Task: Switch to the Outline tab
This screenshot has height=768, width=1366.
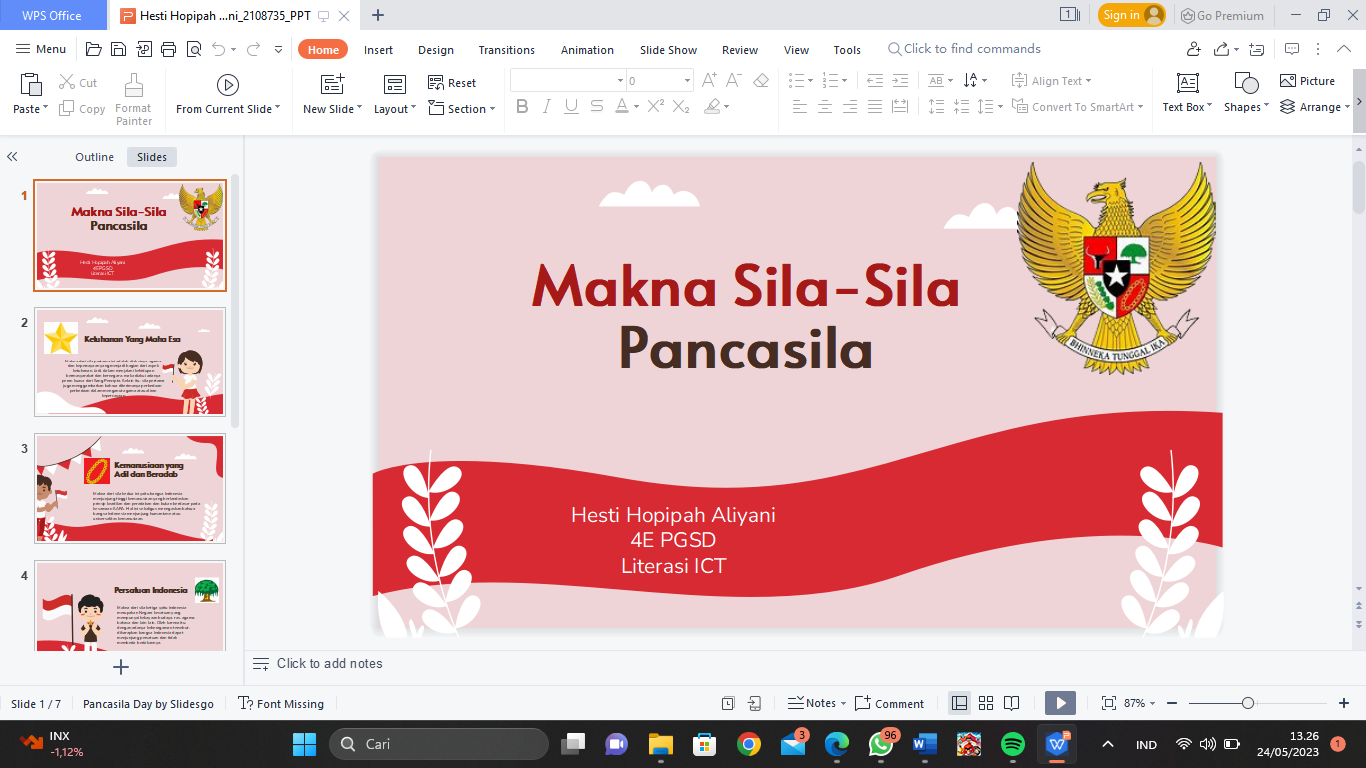Action: pos(95,157)
